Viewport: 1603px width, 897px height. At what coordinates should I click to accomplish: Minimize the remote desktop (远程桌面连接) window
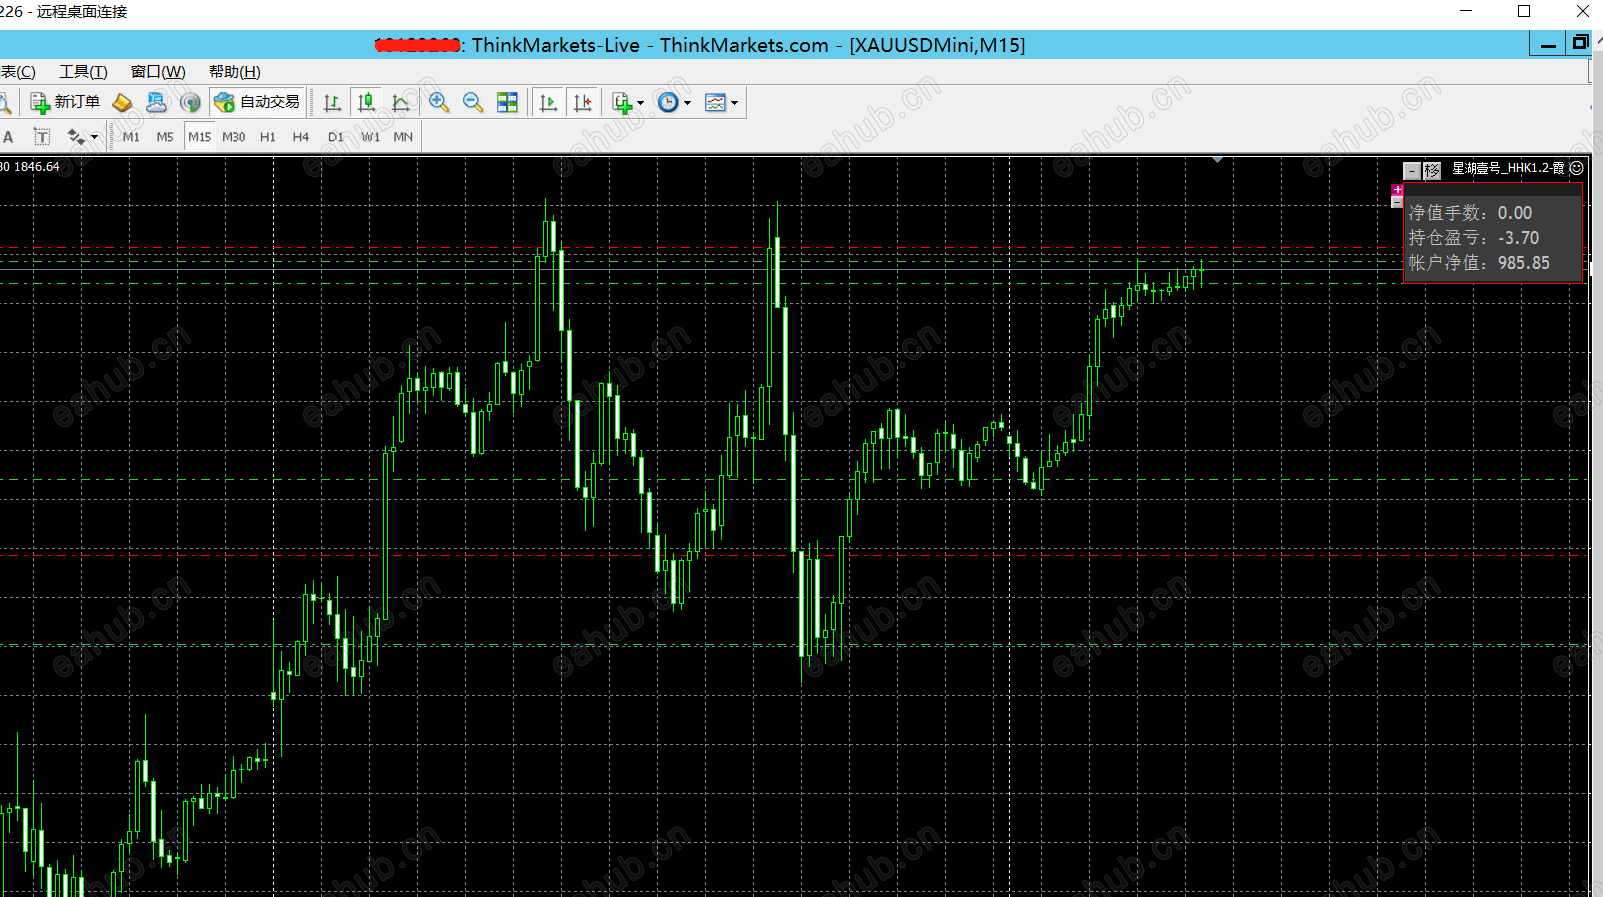click(1466, 11)
